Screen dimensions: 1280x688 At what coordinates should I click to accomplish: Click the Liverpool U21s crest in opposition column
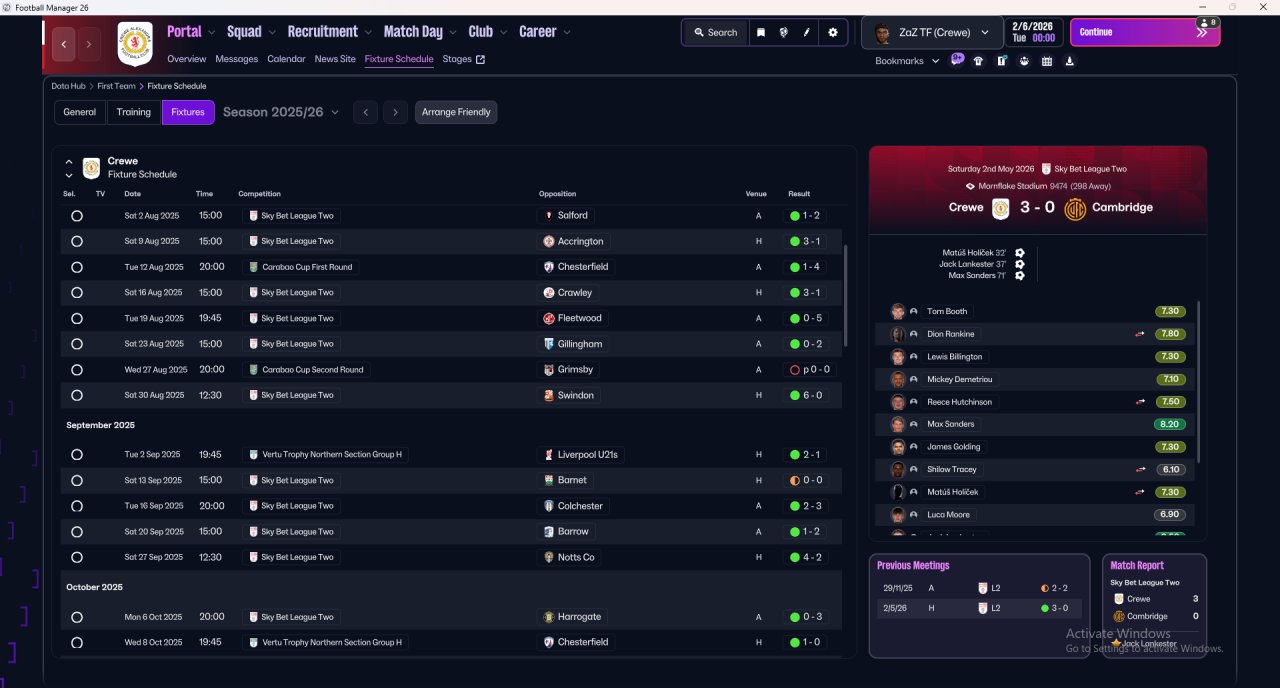tap(549, 454)
